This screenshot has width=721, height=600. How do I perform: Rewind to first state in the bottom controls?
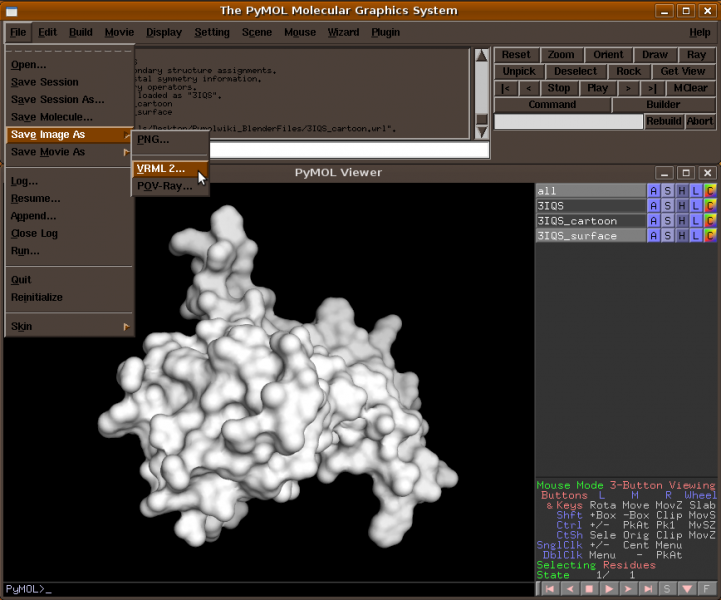coord(549,589)
